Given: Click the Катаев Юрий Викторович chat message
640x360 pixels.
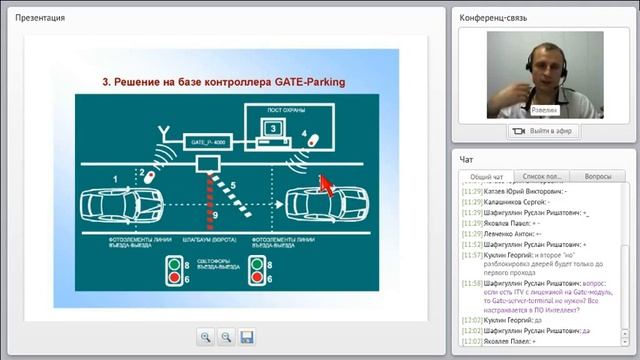Looking at the screenshot, I should [514, 191].
